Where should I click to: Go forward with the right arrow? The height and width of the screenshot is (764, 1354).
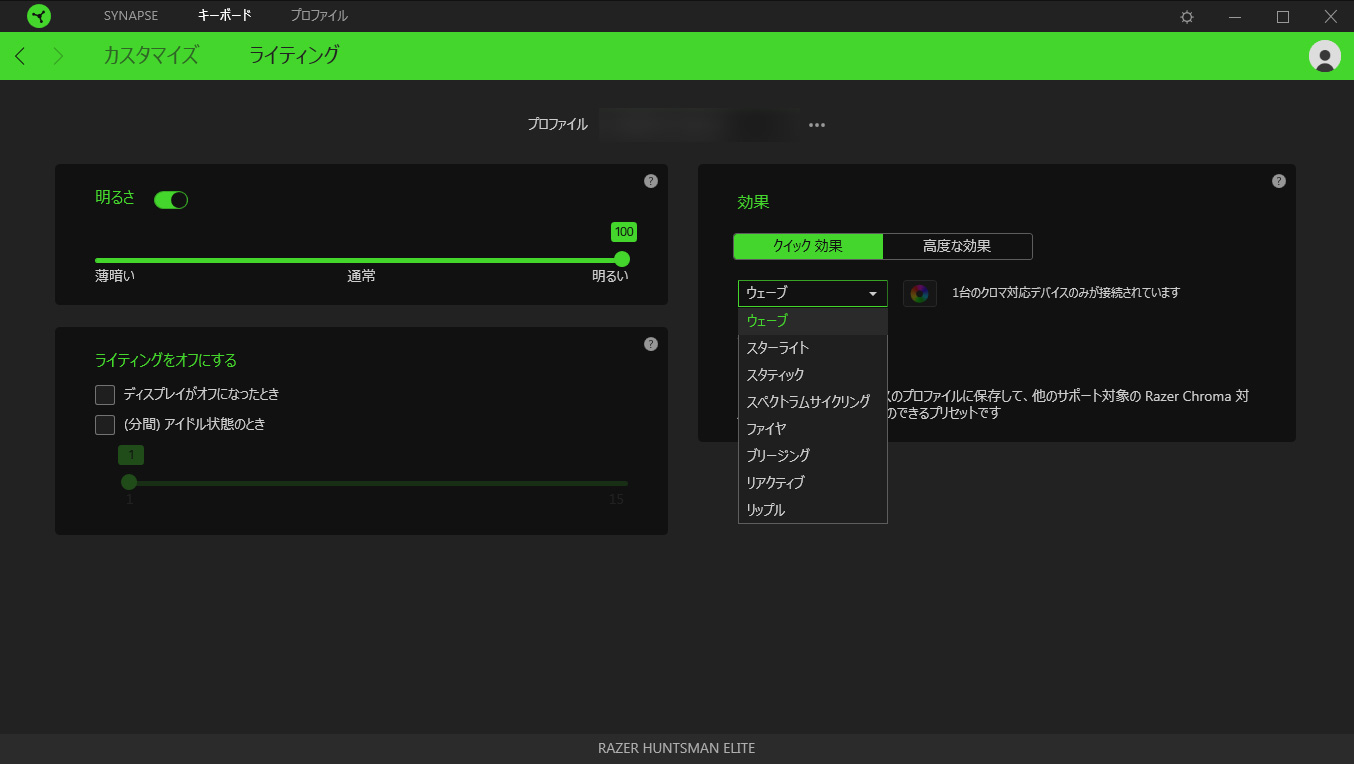(58, 56)
